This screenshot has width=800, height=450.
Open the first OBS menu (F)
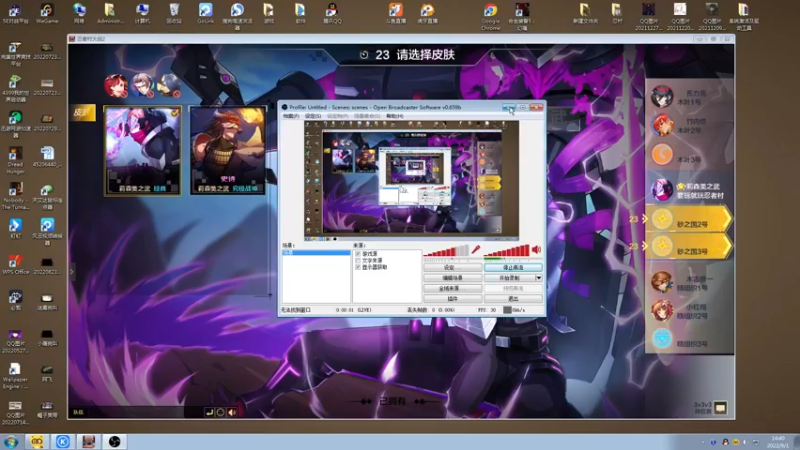point(291,116)
